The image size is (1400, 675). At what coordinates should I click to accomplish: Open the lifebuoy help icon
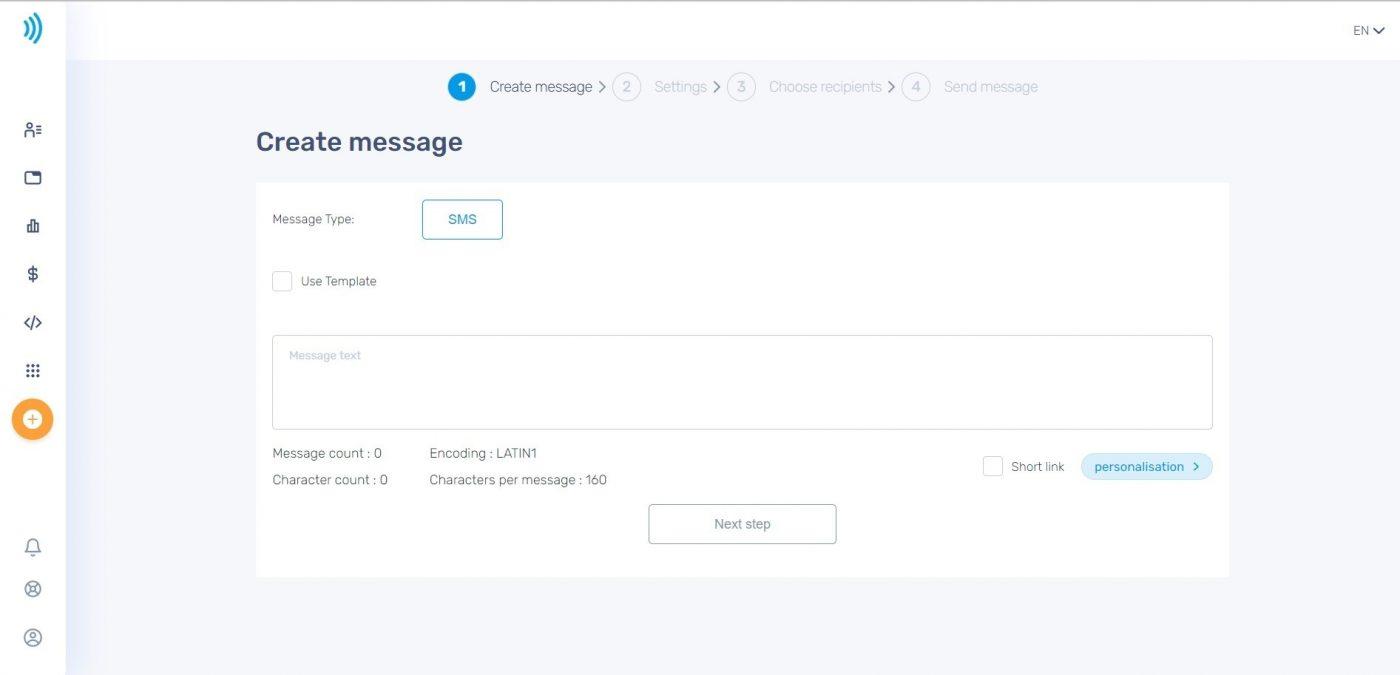33,589
